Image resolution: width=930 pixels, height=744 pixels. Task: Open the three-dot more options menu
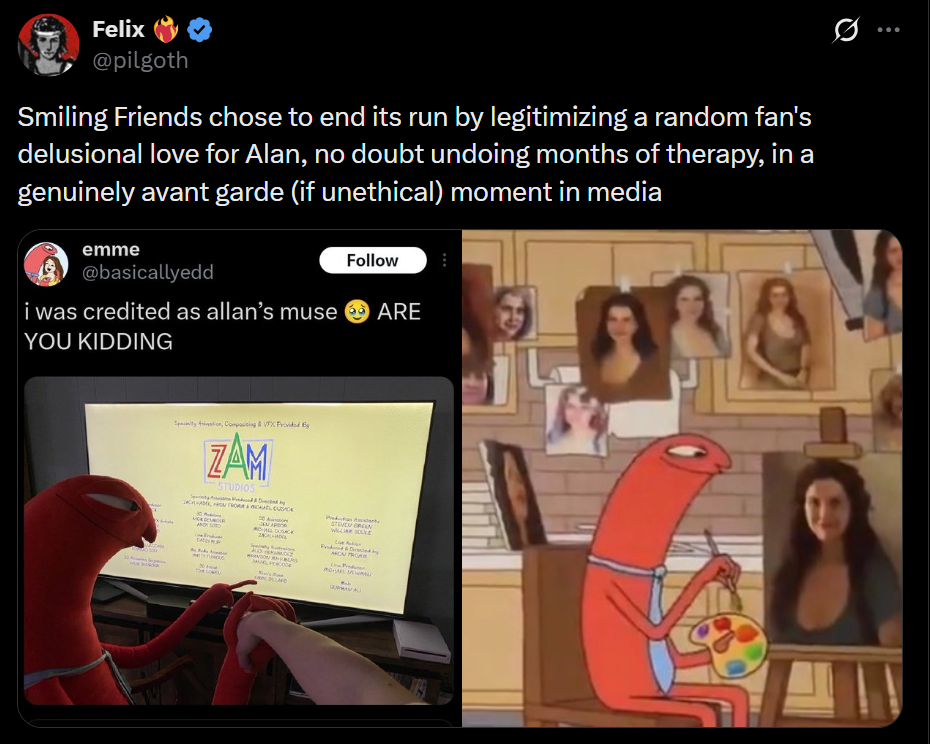[888, 30]
